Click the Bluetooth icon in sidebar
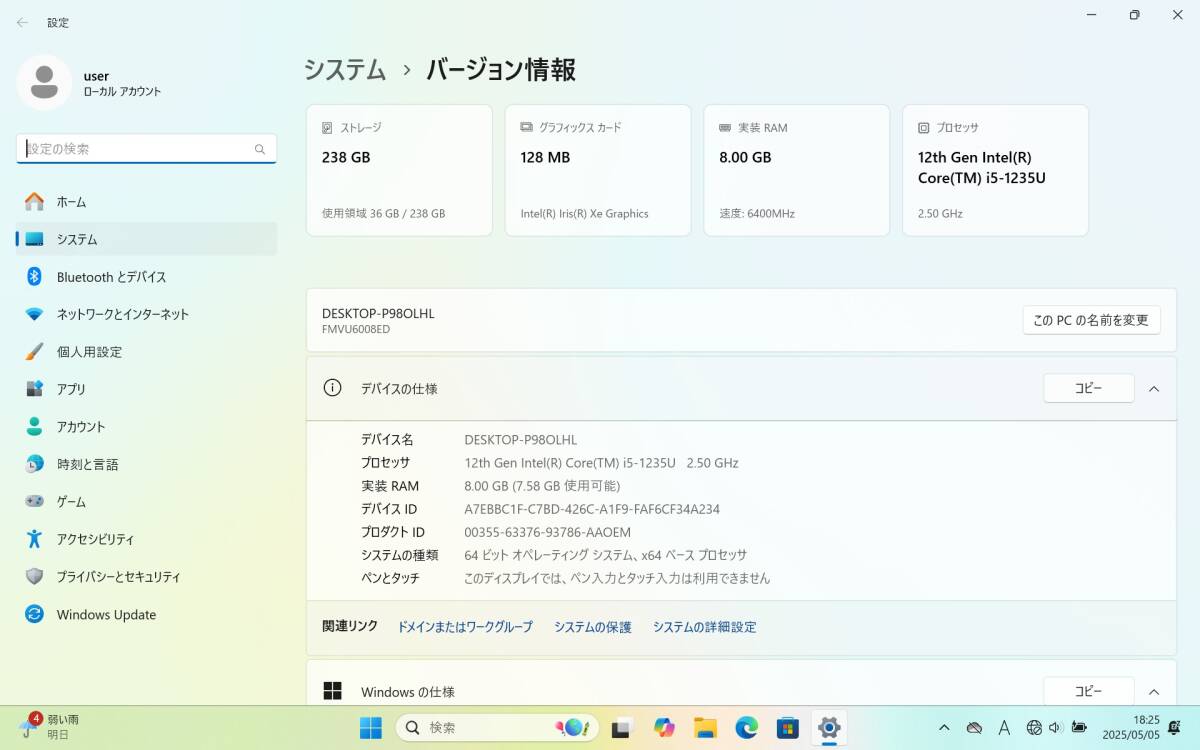 (x=34, y=277)
